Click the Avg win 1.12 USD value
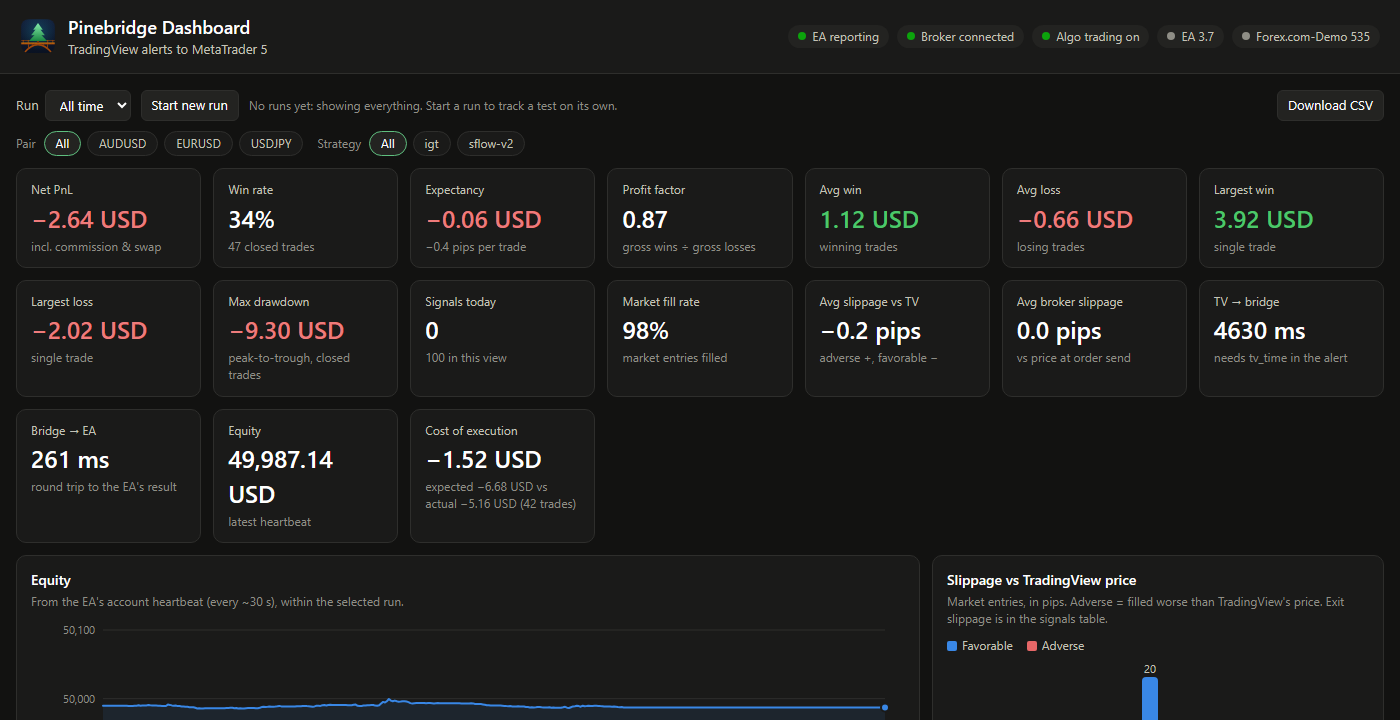Screen dimensions: 1400x720 [869, 219]
